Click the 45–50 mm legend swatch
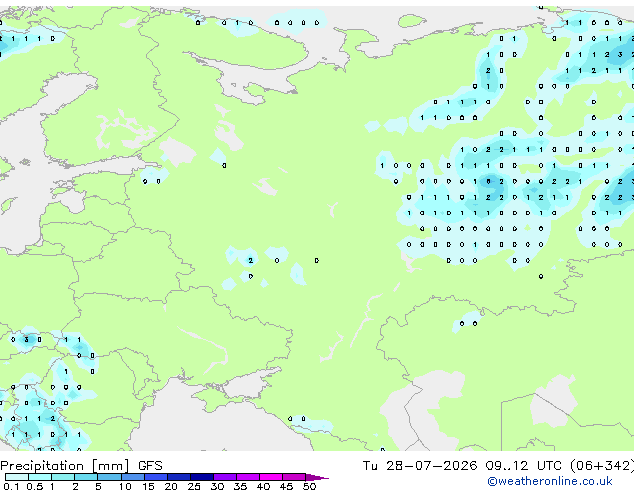 (x=294, y=477)
